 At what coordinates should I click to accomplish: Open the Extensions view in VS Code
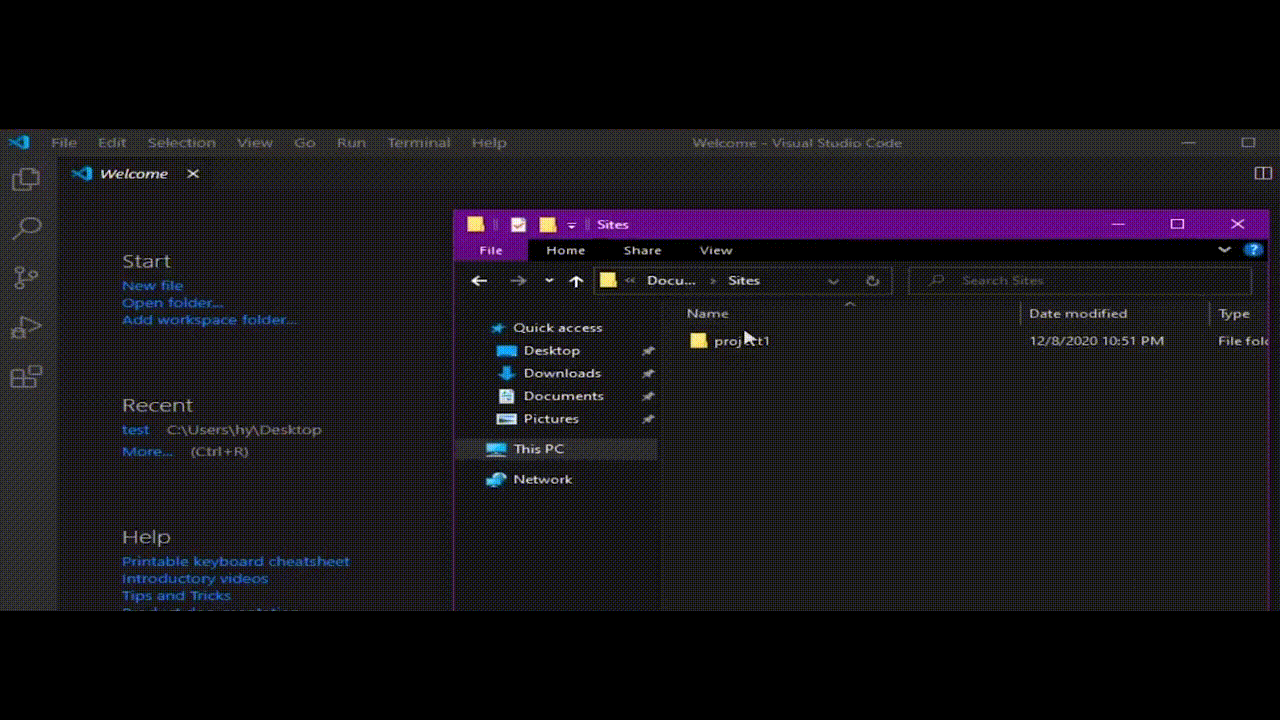(x=26, y=377)
